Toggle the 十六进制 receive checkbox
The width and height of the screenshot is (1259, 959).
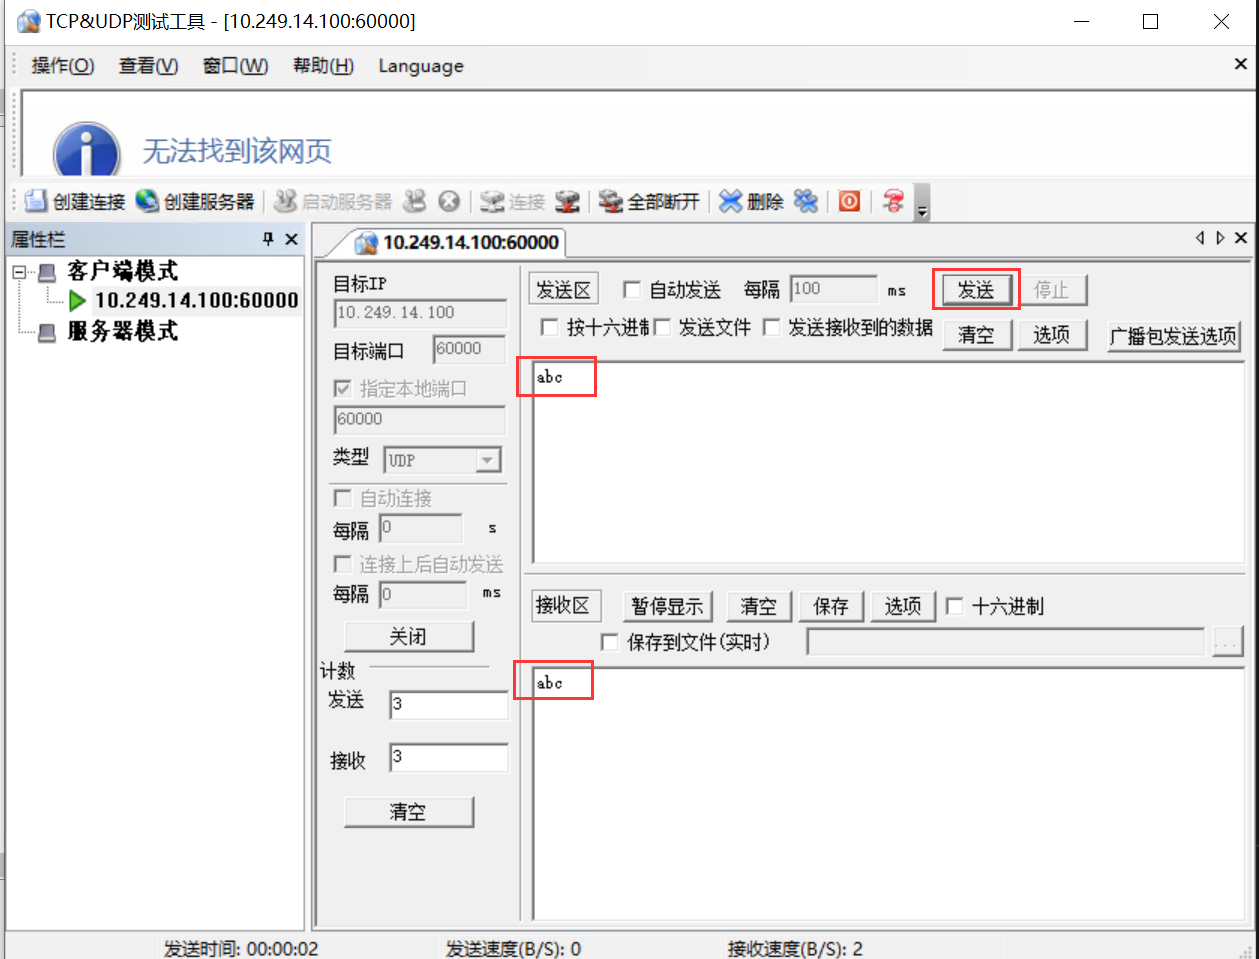click(x=954, y=606)
